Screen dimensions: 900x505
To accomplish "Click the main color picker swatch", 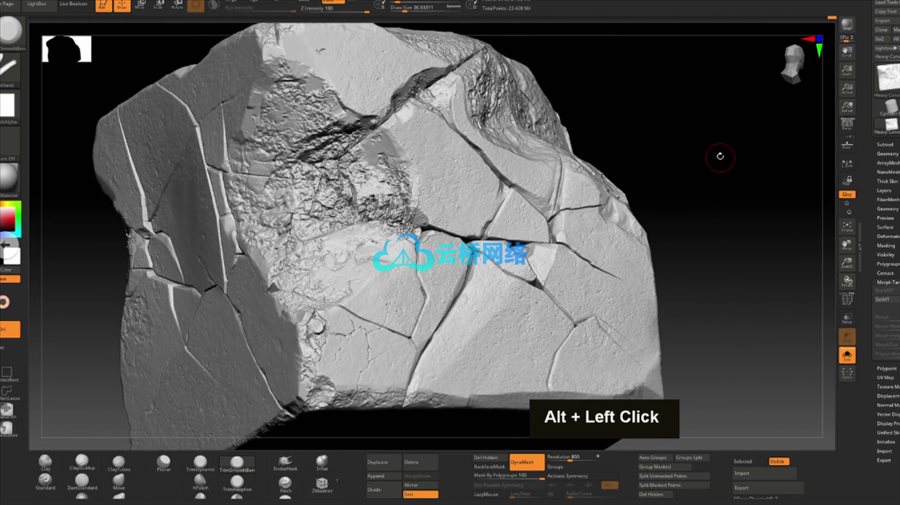I will [x=9, y=218].
